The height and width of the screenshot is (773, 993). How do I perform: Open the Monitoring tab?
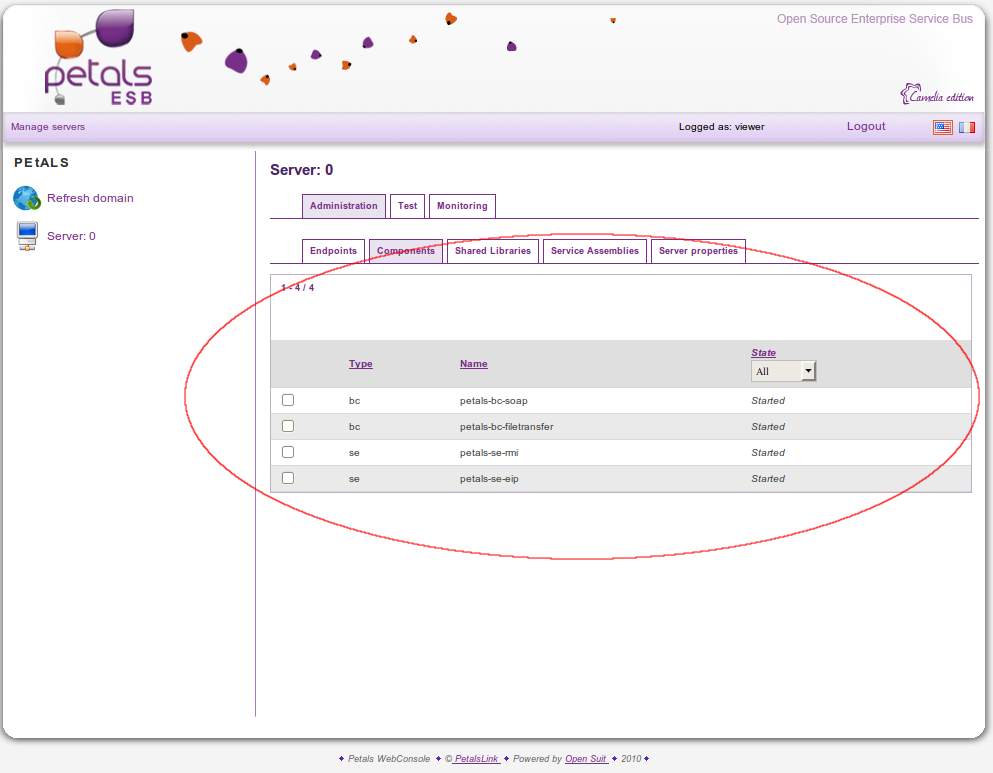point(462,206)
